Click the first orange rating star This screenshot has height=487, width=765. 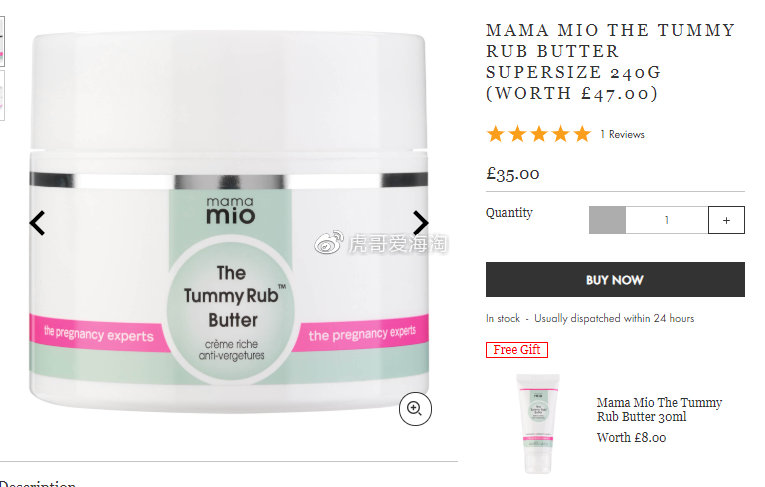click(x=496, y=134)
